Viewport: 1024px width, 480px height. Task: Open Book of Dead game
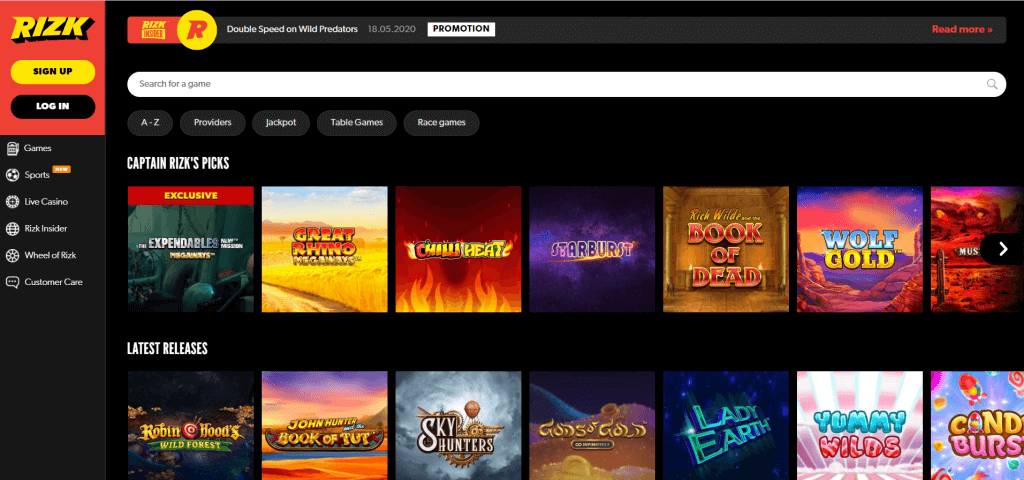(726, 249)
